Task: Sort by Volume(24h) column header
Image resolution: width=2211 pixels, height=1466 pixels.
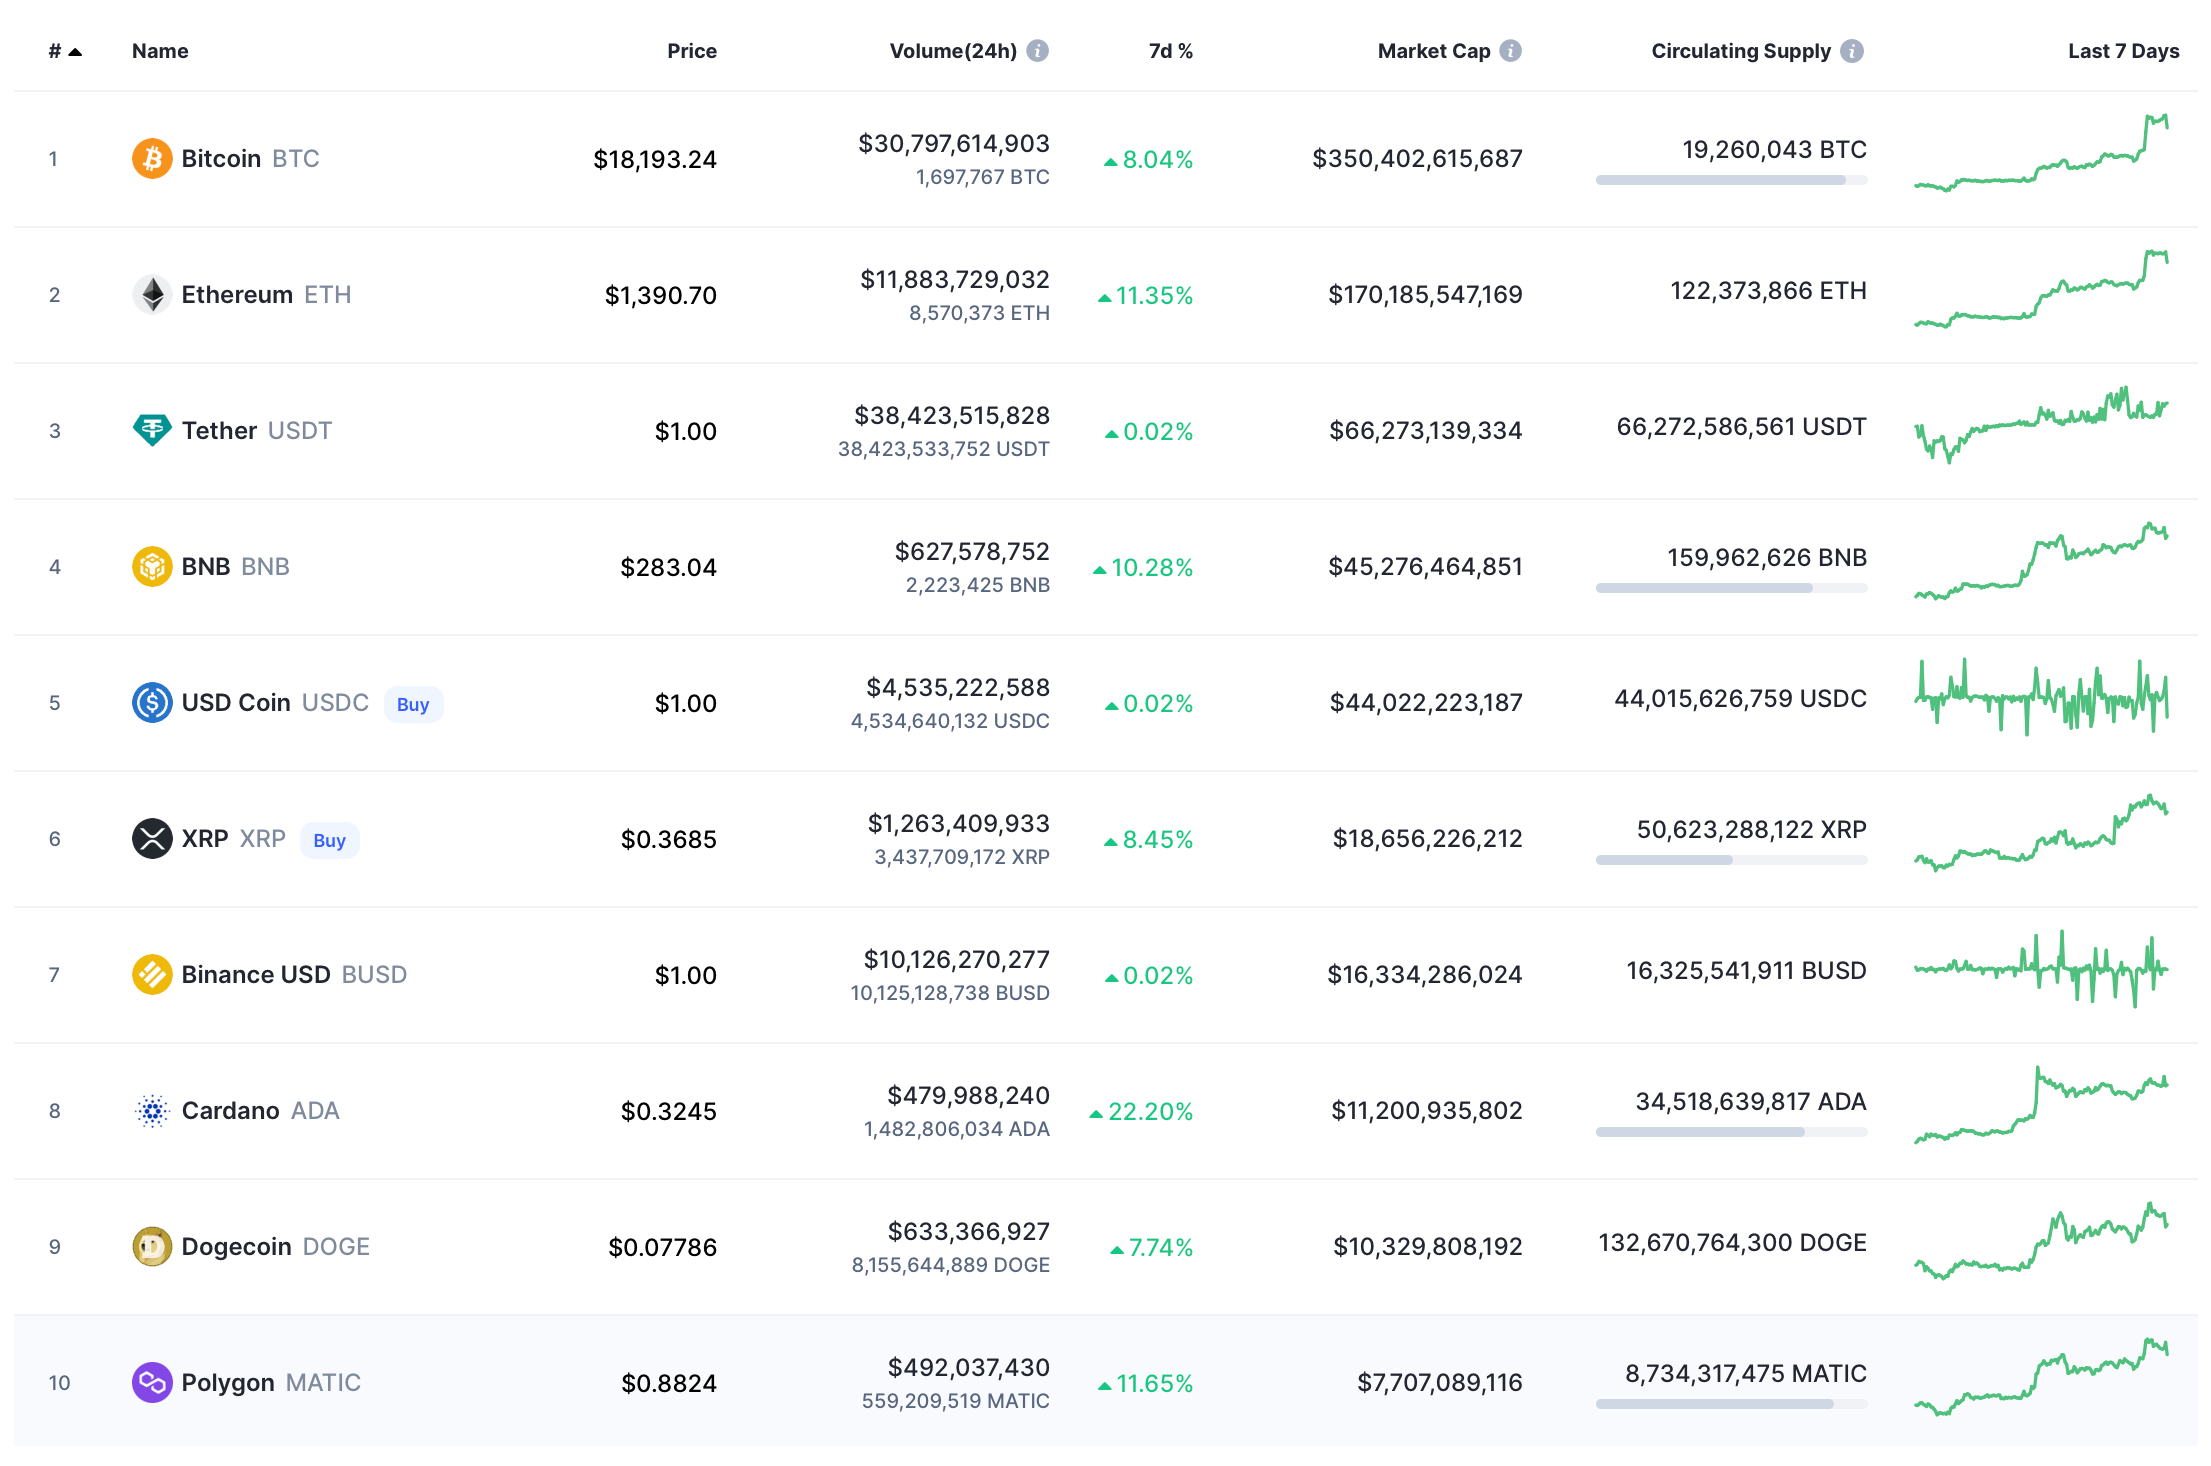Action: click(953, 51)
